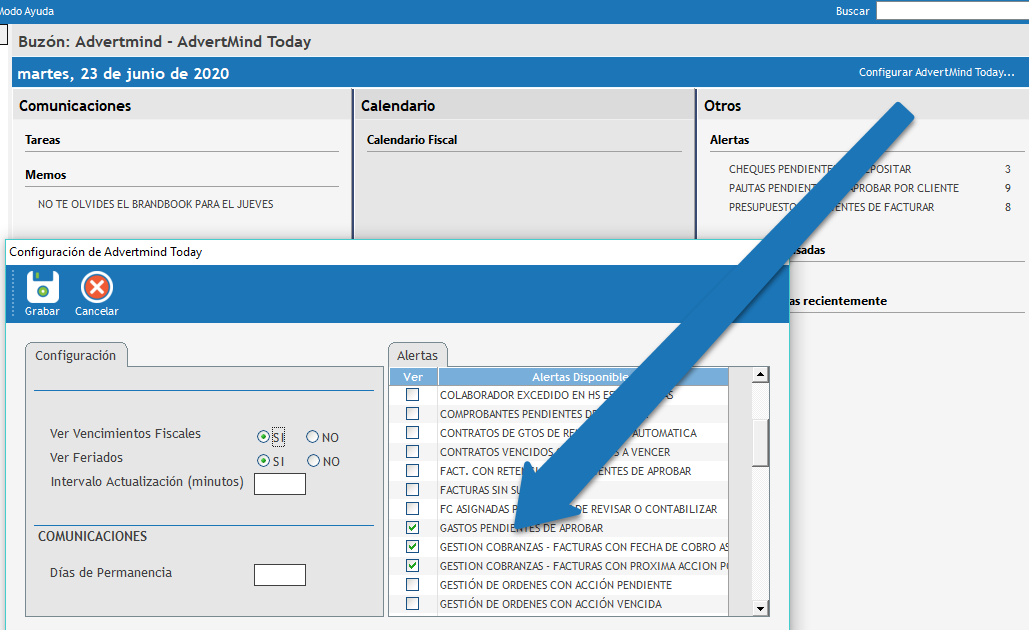This screenshot has width=1029, height=630.
Task: Click Intervalo Actualización minutes field
Action: click(x=280, y=484)
